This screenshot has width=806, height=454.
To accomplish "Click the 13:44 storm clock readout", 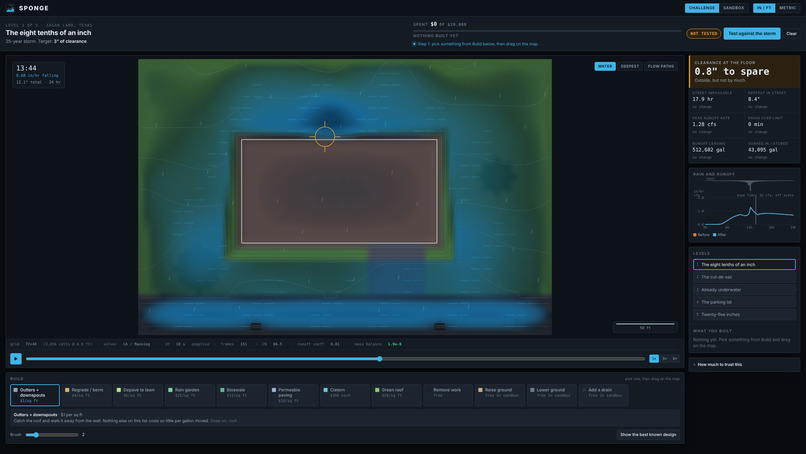I will click(x=26, y=68).
